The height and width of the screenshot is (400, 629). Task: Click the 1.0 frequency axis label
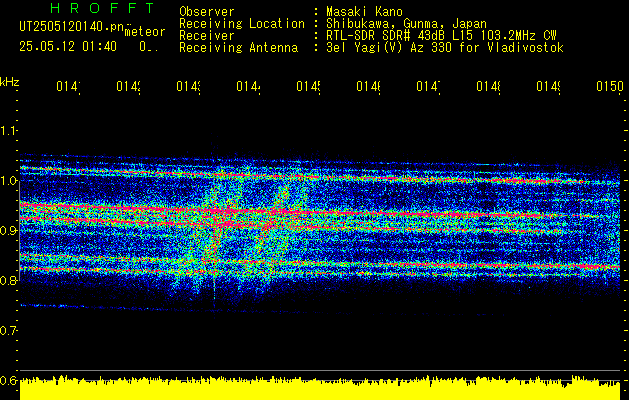click(8, 181)
